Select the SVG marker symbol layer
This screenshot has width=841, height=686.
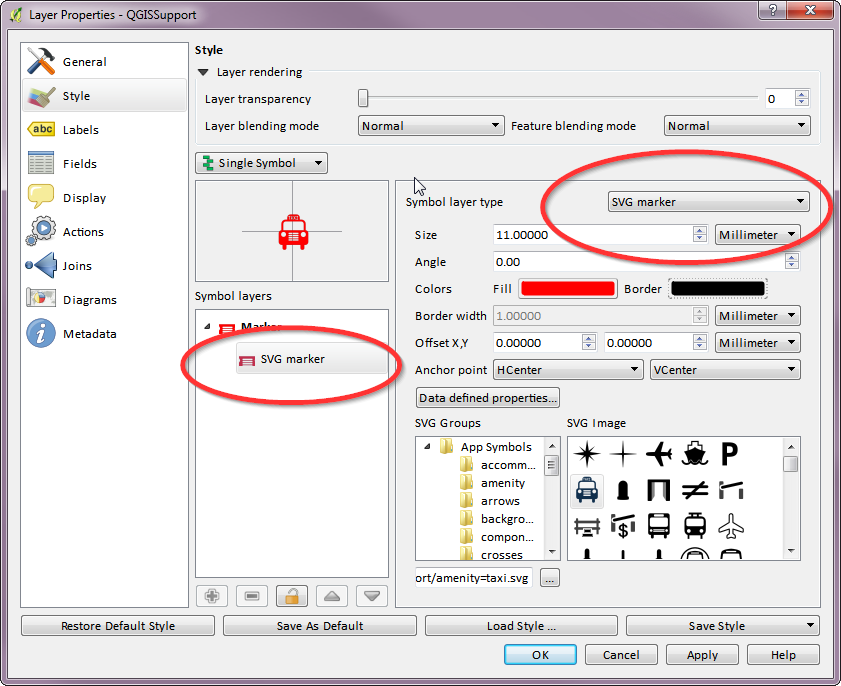pyautogui.click(x=311, y=359)
